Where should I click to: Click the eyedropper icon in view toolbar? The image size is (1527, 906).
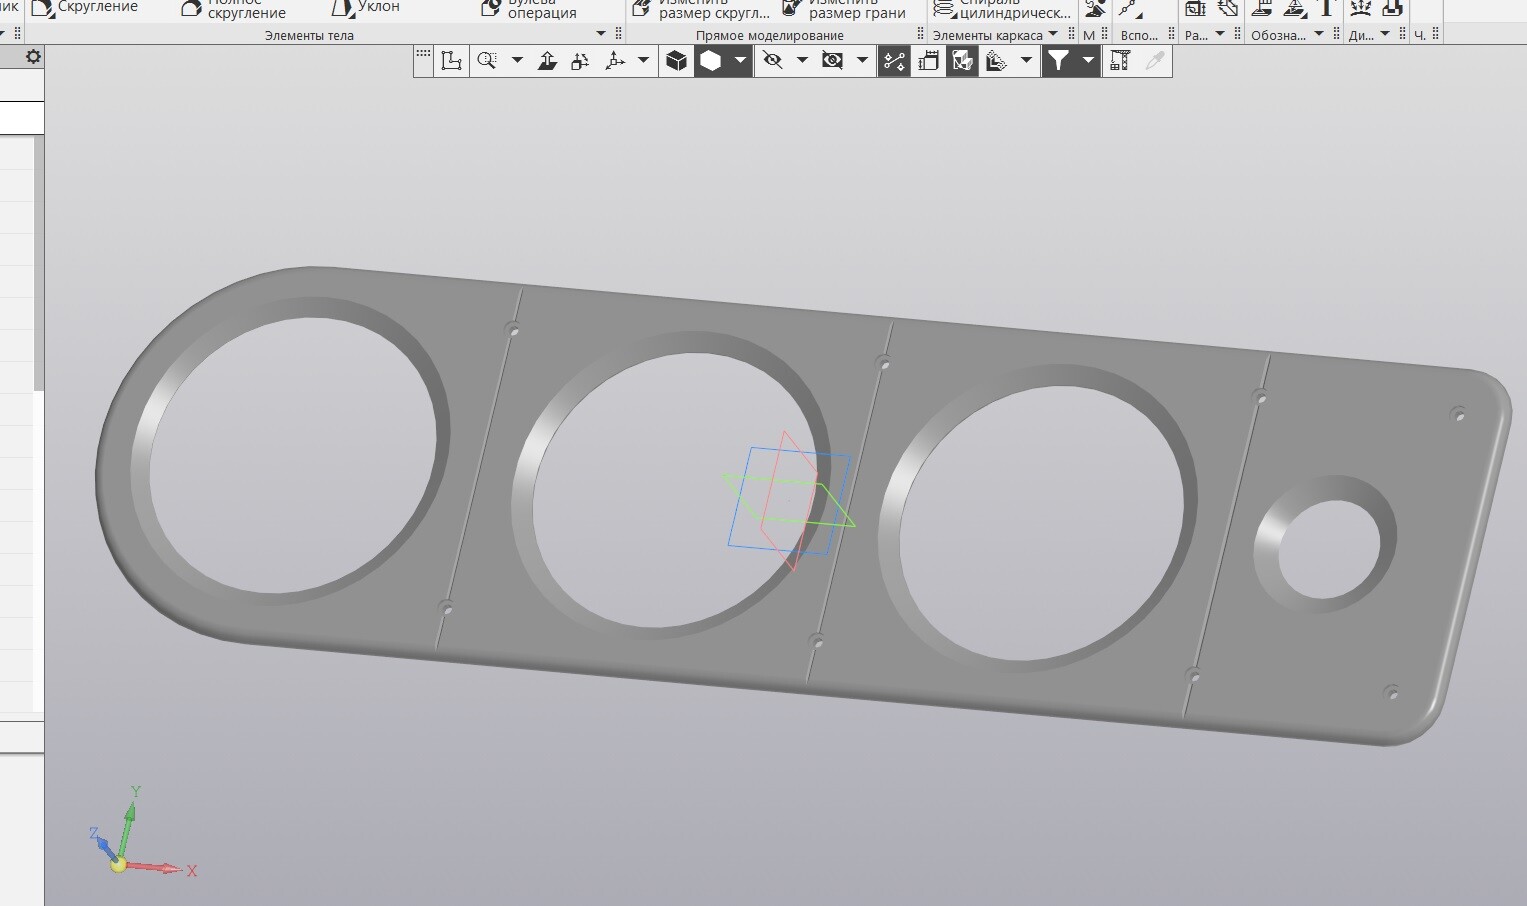[1155, 61]
